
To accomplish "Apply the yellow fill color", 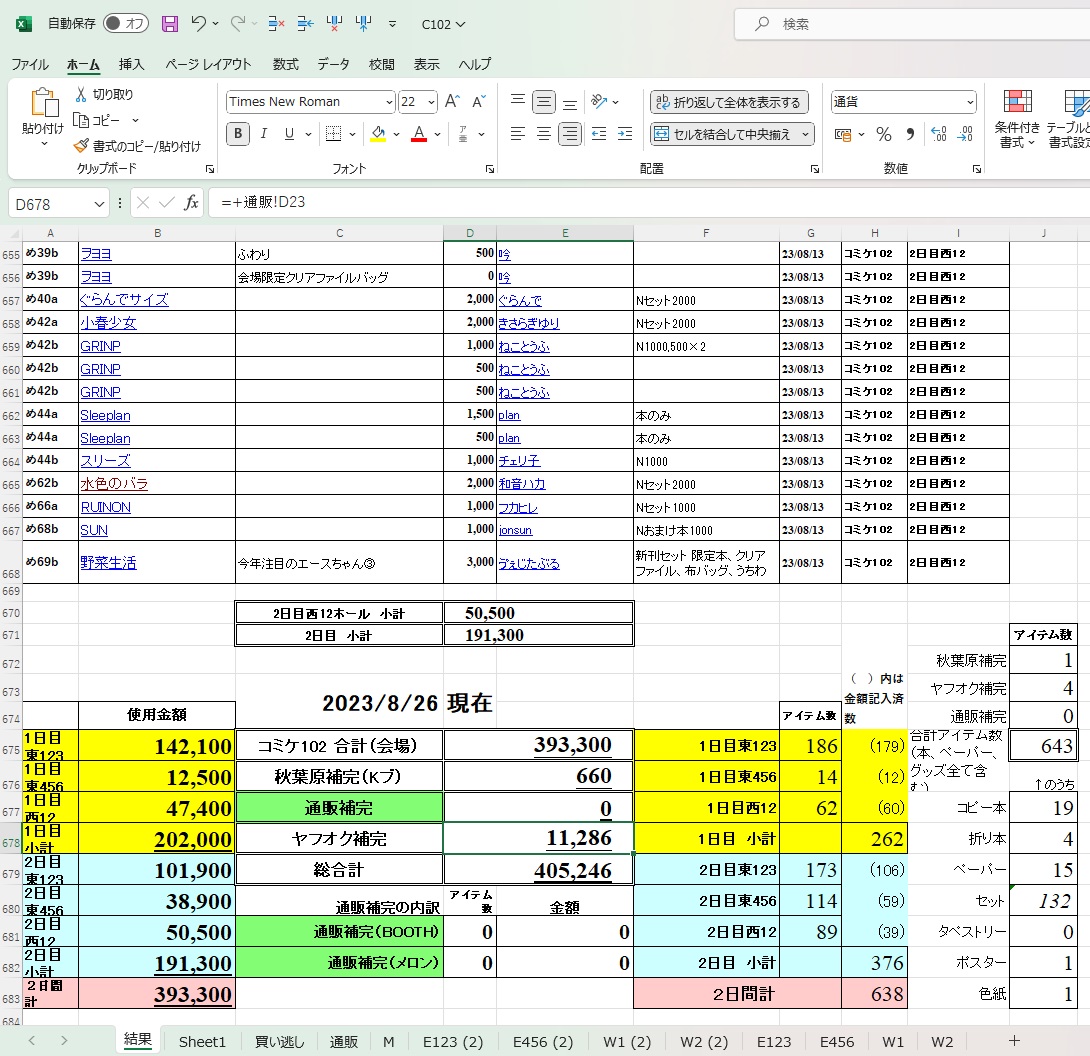I will [378, 133].
